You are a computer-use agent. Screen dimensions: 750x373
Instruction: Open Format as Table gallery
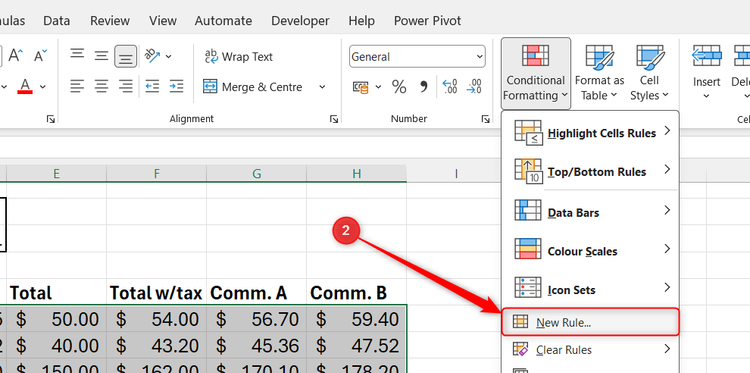pyautogui.click(x=599, y=73)
